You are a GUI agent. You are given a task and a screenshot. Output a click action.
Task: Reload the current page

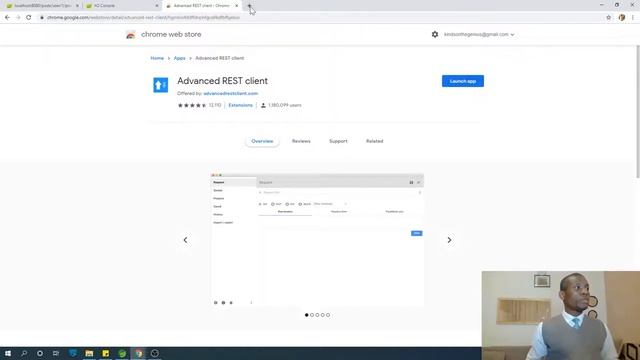(29, 17)
